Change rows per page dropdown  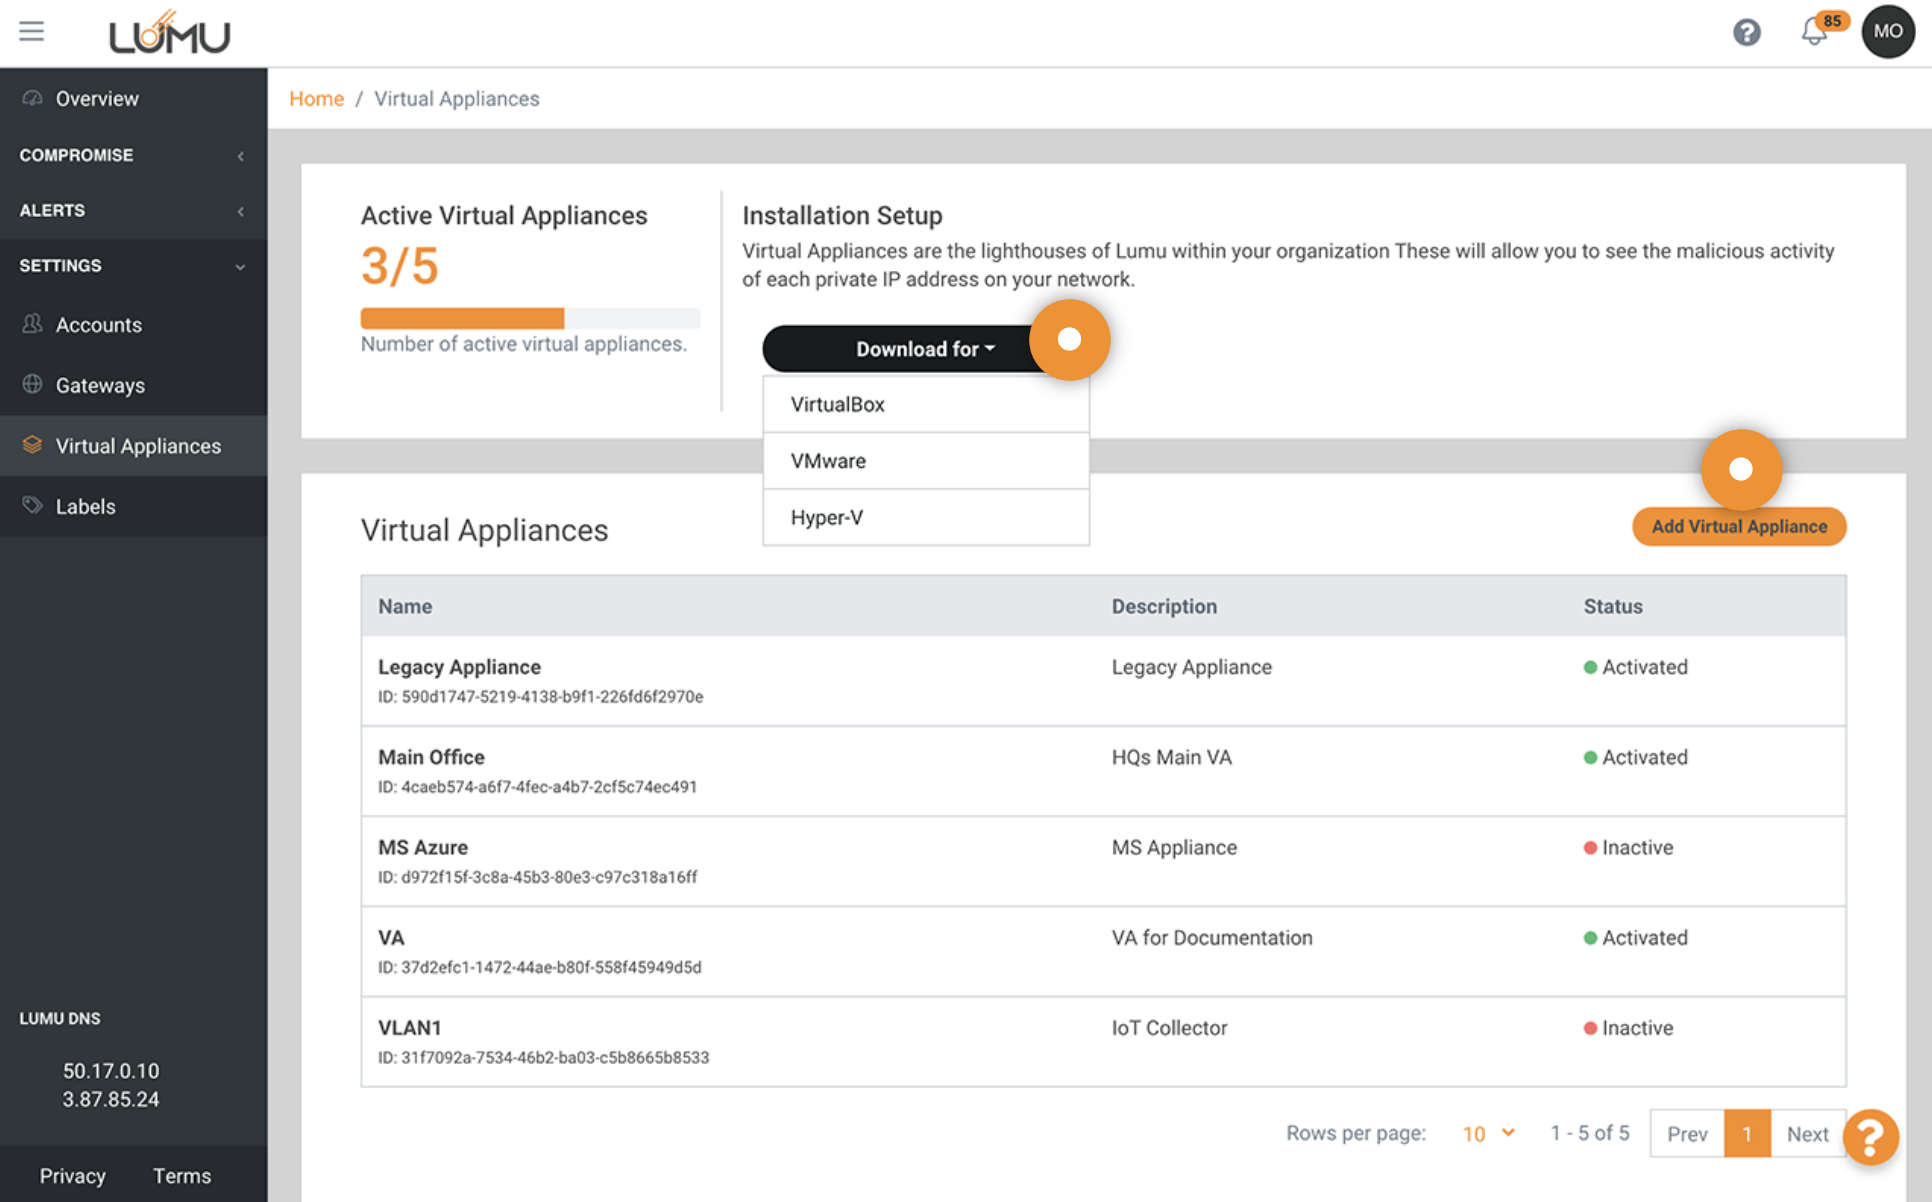click(1488, 1134)
